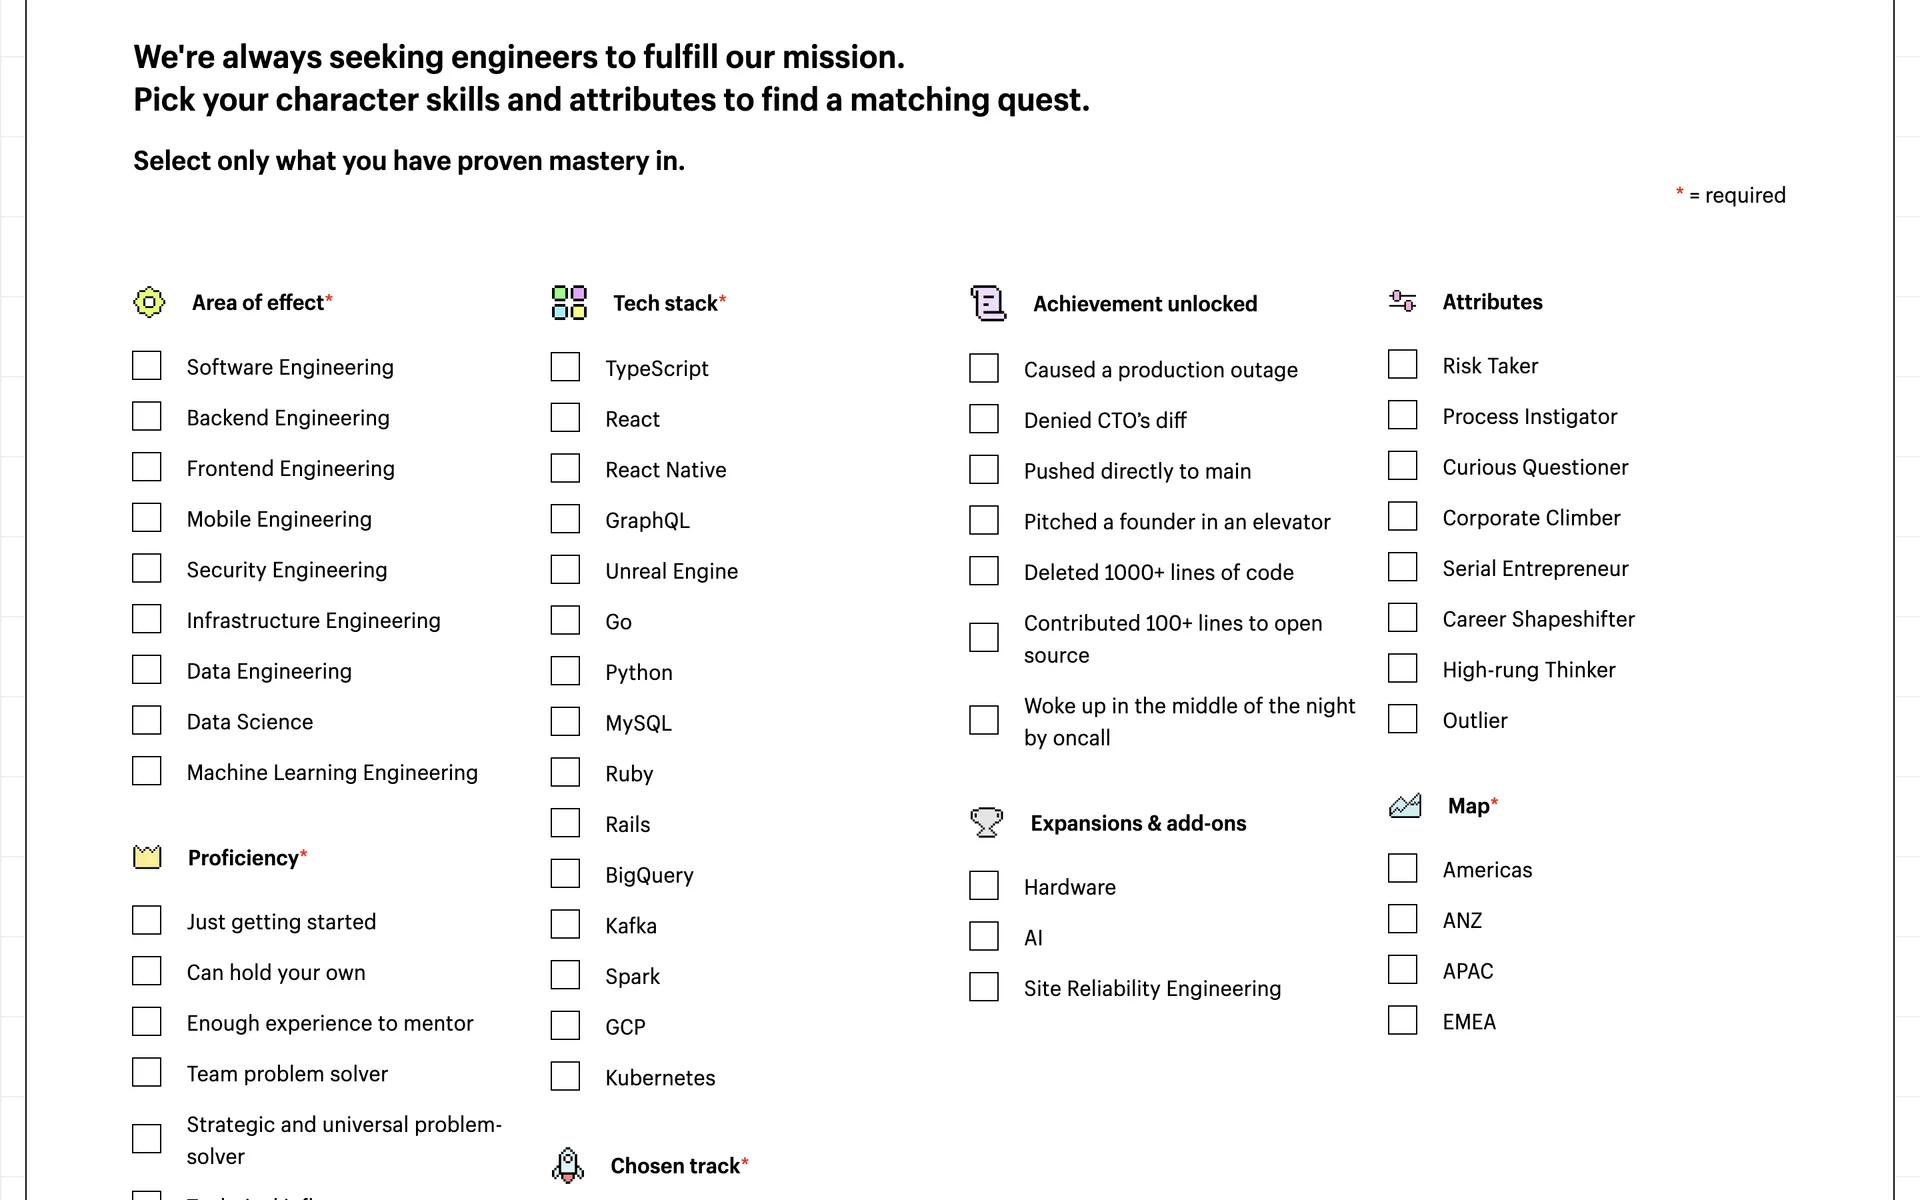Toggle the Machine Learning Engineering checkbox
Viewport: 1920px width, 1200px height.
[x=147, y=771]
